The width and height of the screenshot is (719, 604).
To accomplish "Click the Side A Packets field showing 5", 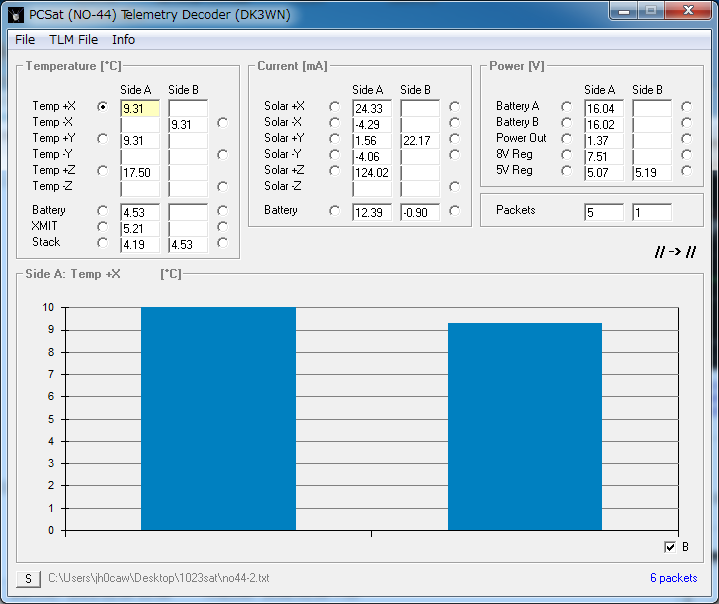I will click(604, 212).
